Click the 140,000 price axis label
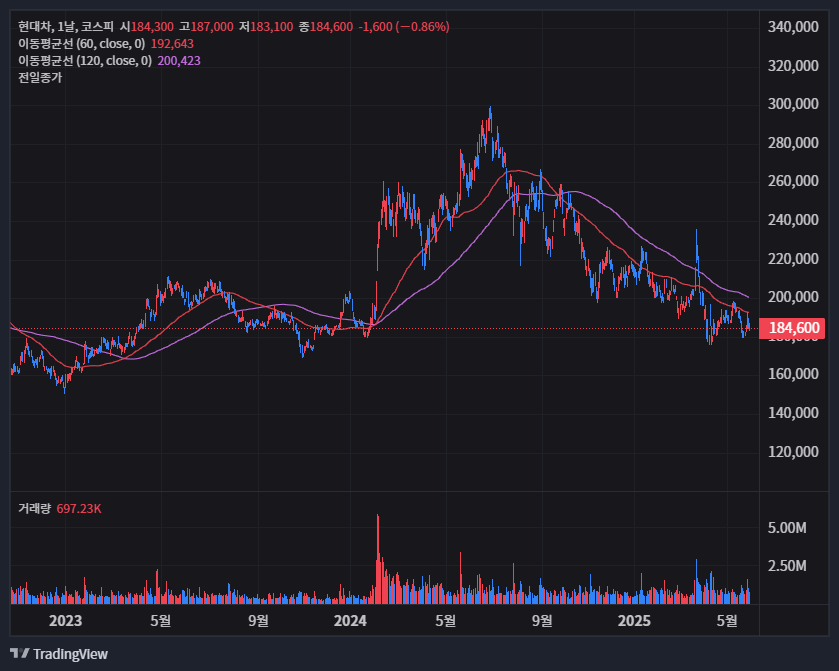Screen dimensions: 839x671 [x=793, y=413]
